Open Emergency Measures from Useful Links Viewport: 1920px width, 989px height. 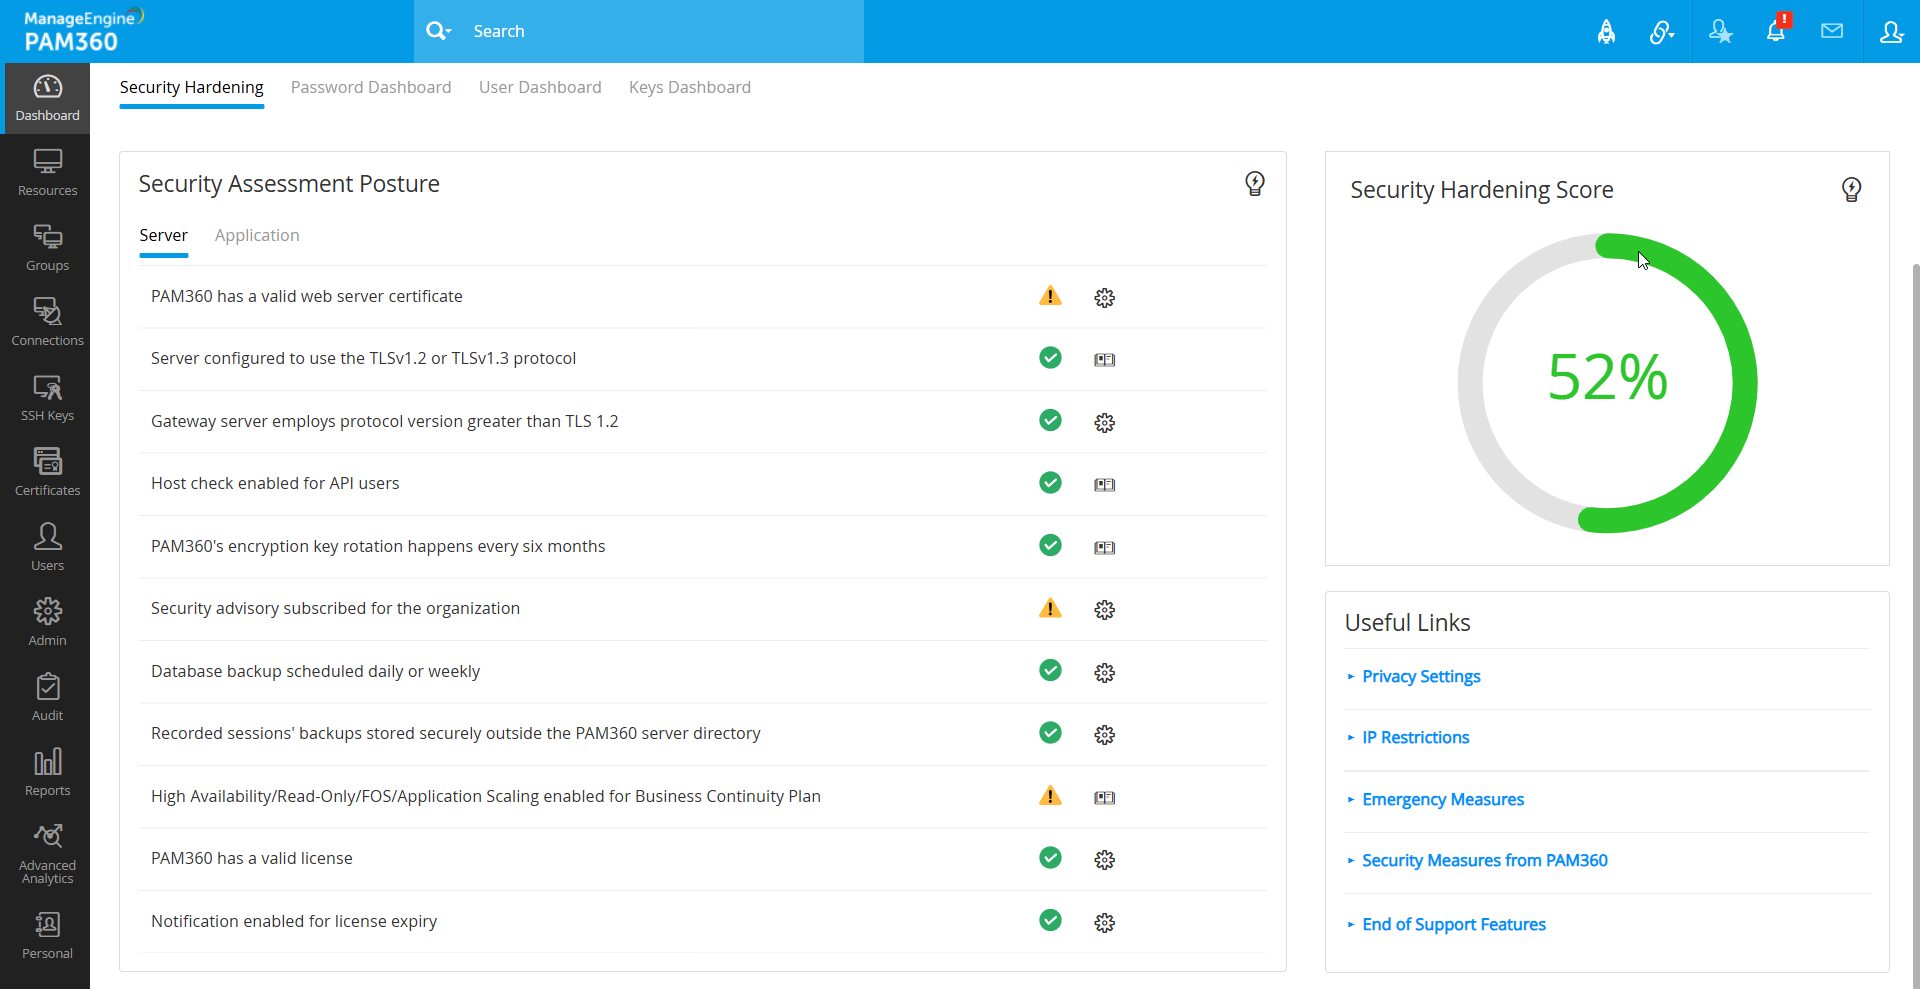(x=1443, y=799)
